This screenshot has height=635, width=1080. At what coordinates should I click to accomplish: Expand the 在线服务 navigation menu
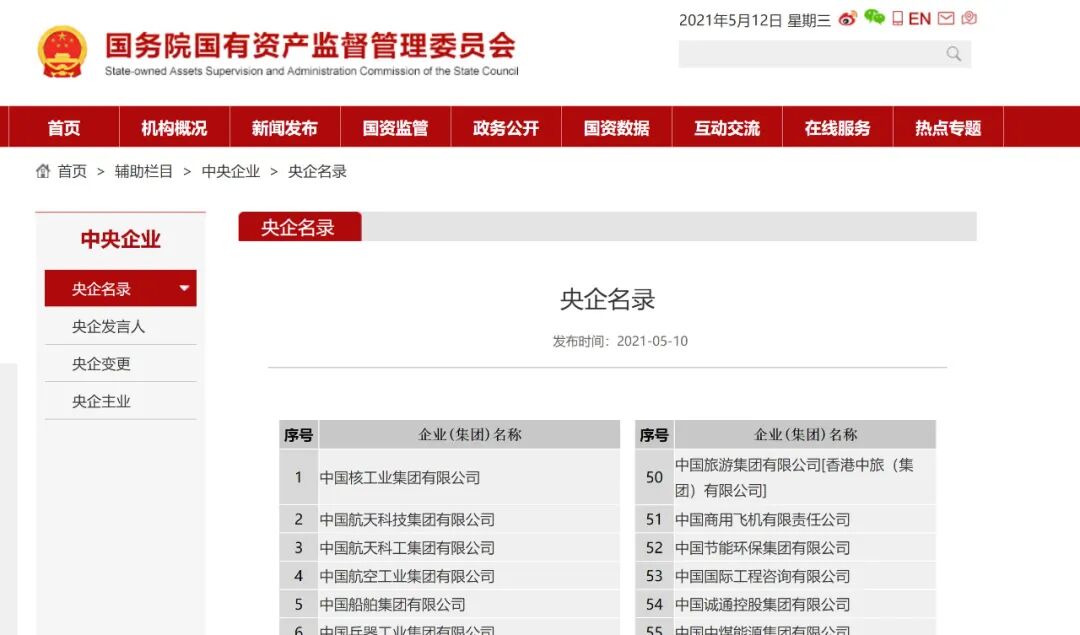(x=837, y=126)
